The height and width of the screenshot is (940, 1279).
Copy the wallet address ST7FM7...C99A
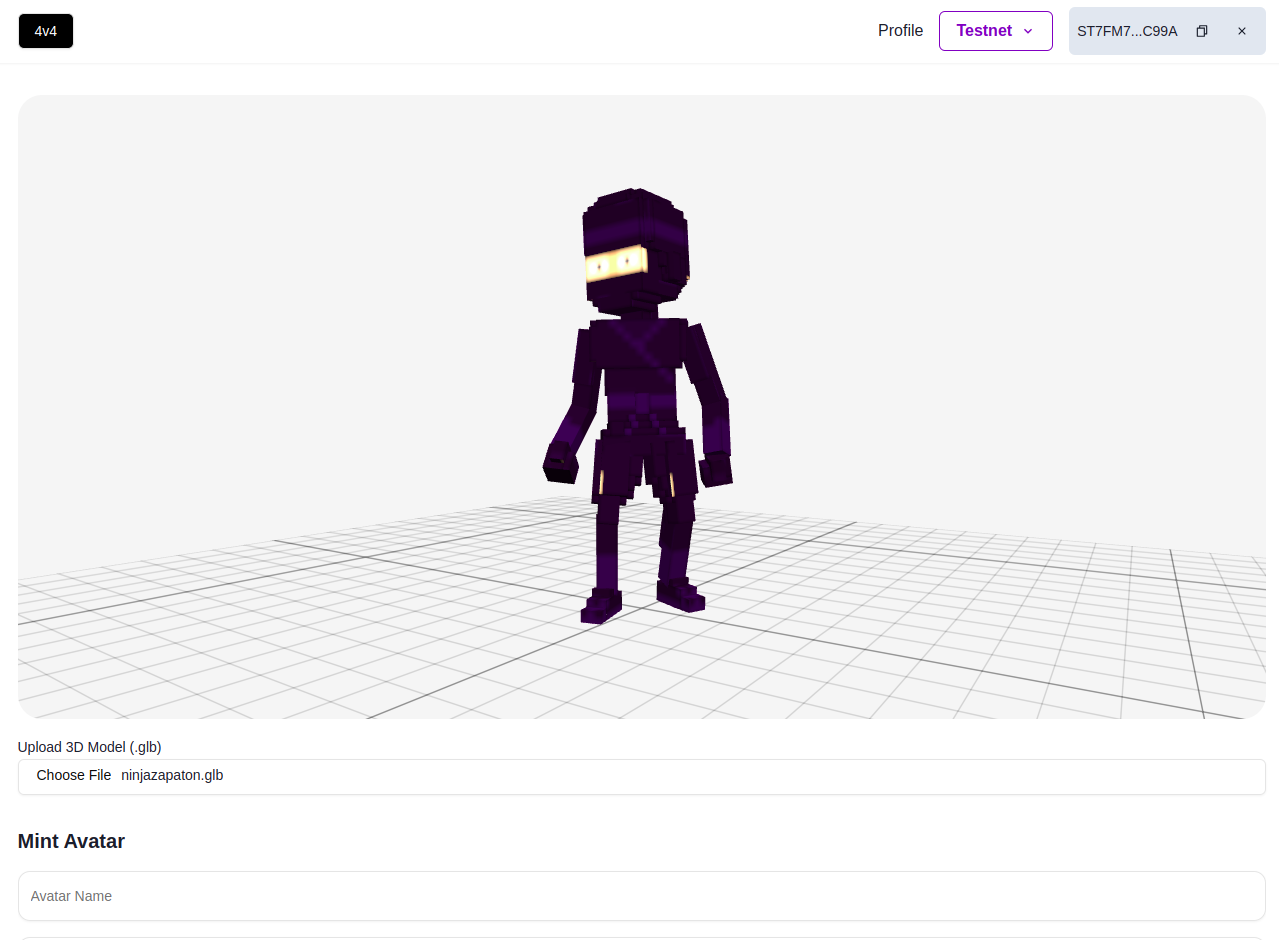[x=1202, y=31]
